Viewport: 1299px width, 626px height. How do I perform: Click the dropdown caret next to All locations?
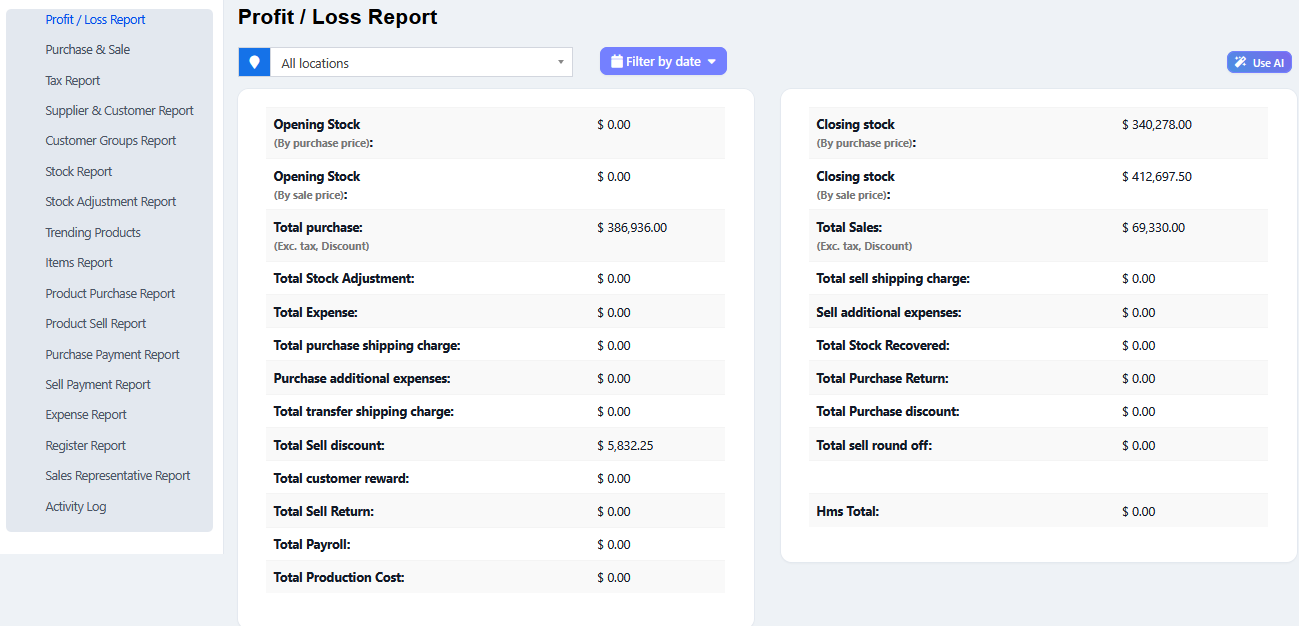click(x=560, y=61)
